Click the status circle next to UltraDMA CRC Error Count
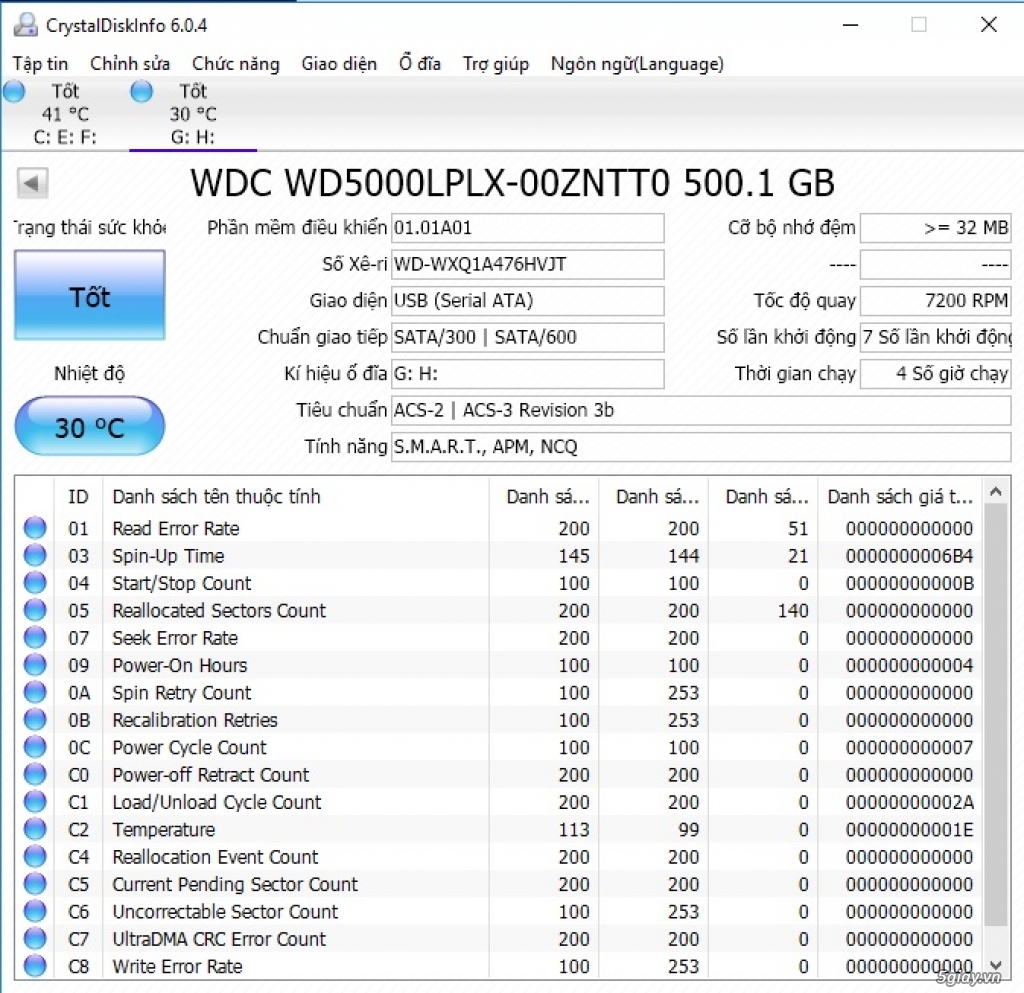 [x=35, y=939]
